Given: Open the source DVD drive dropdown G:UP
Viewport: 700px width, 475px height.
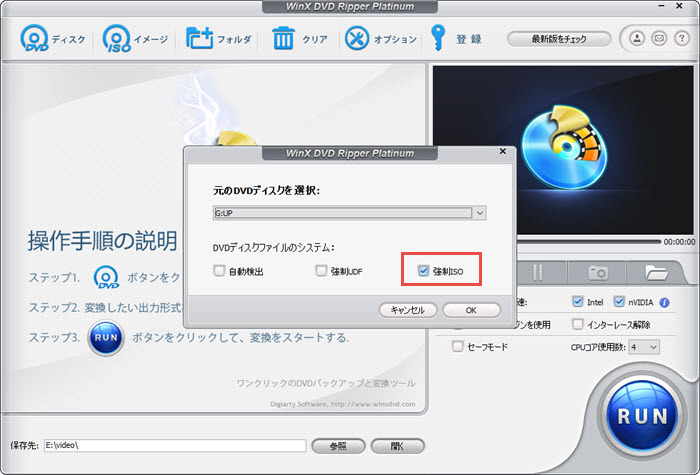Looking at the screenshot, I should [x=350, y=213].
